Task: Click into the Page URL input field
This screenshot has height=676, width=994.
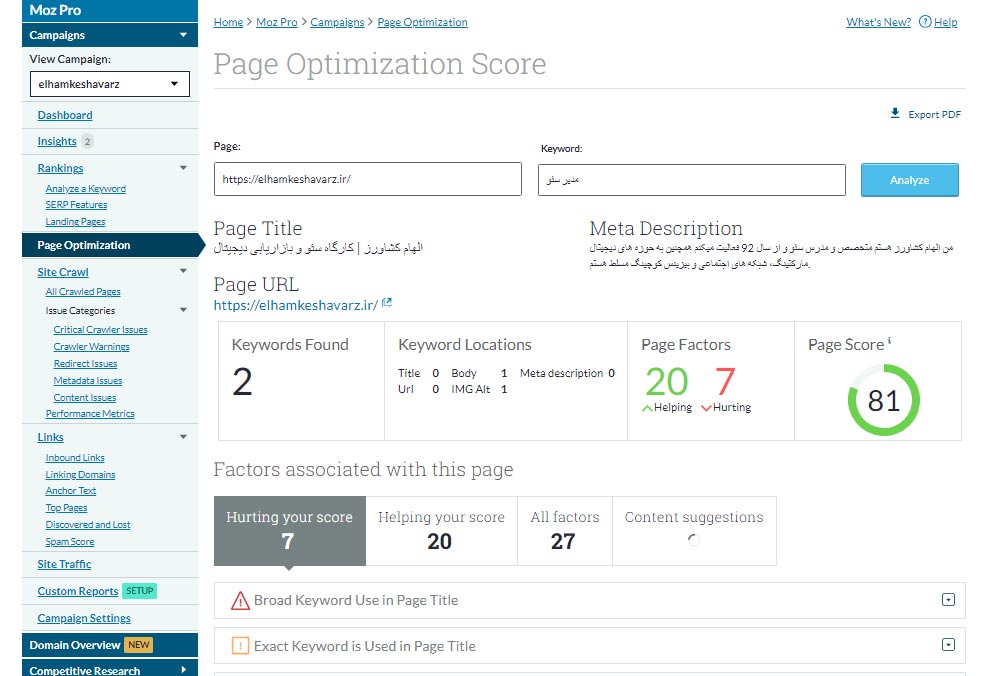Action: (367, 180)
